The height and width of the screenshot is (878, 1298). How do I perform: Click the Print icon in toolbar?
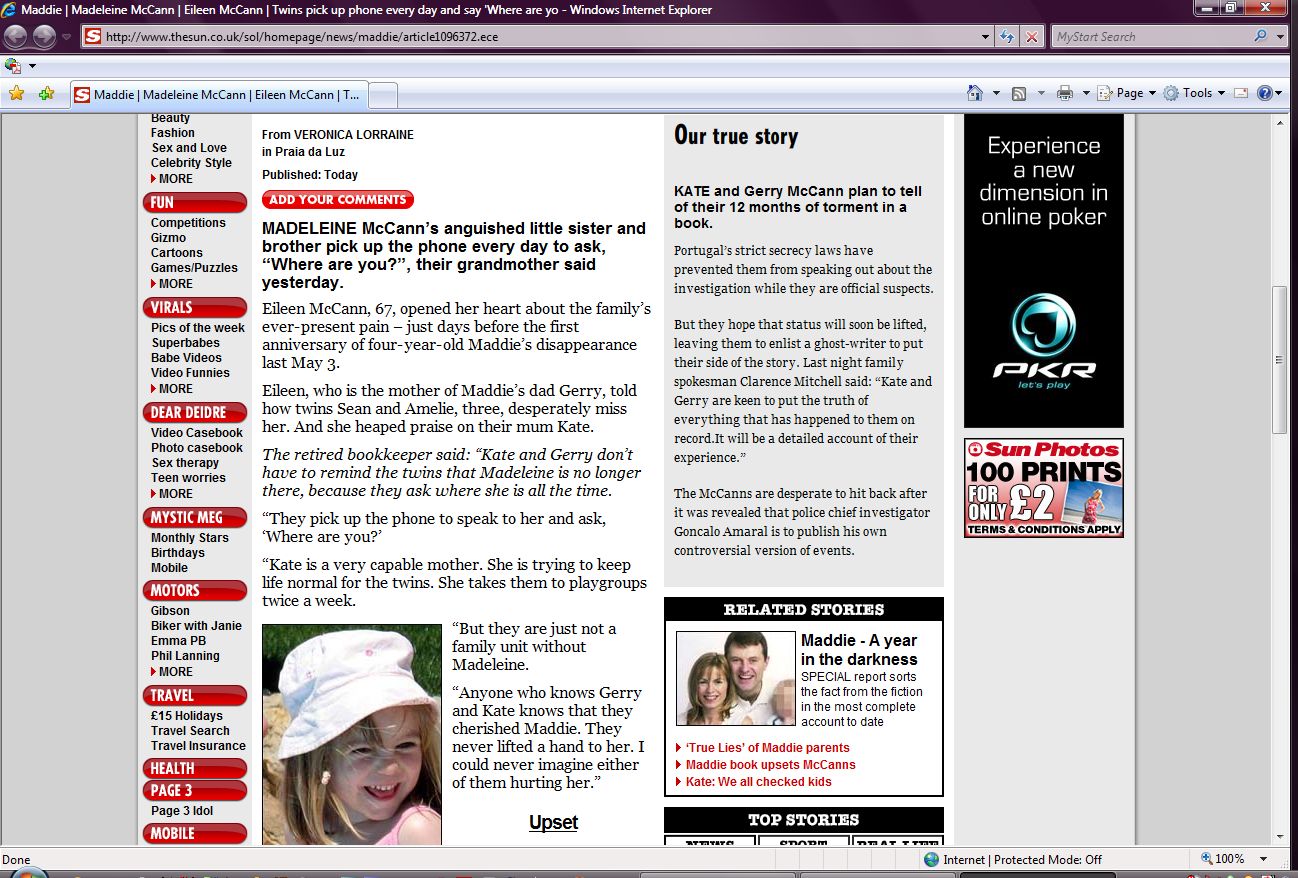(1064, 93)
